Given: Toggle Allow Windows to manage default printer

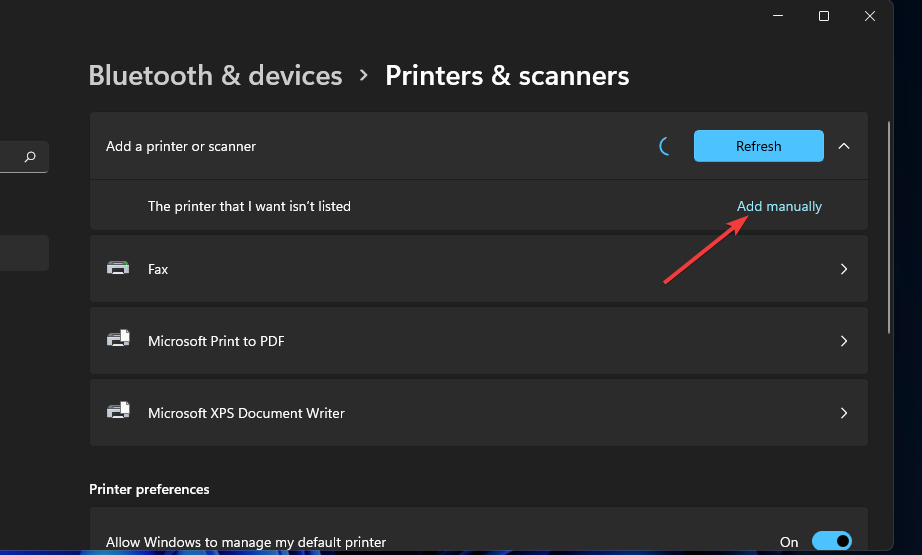Looking at the screenshot, I should 831,541.
